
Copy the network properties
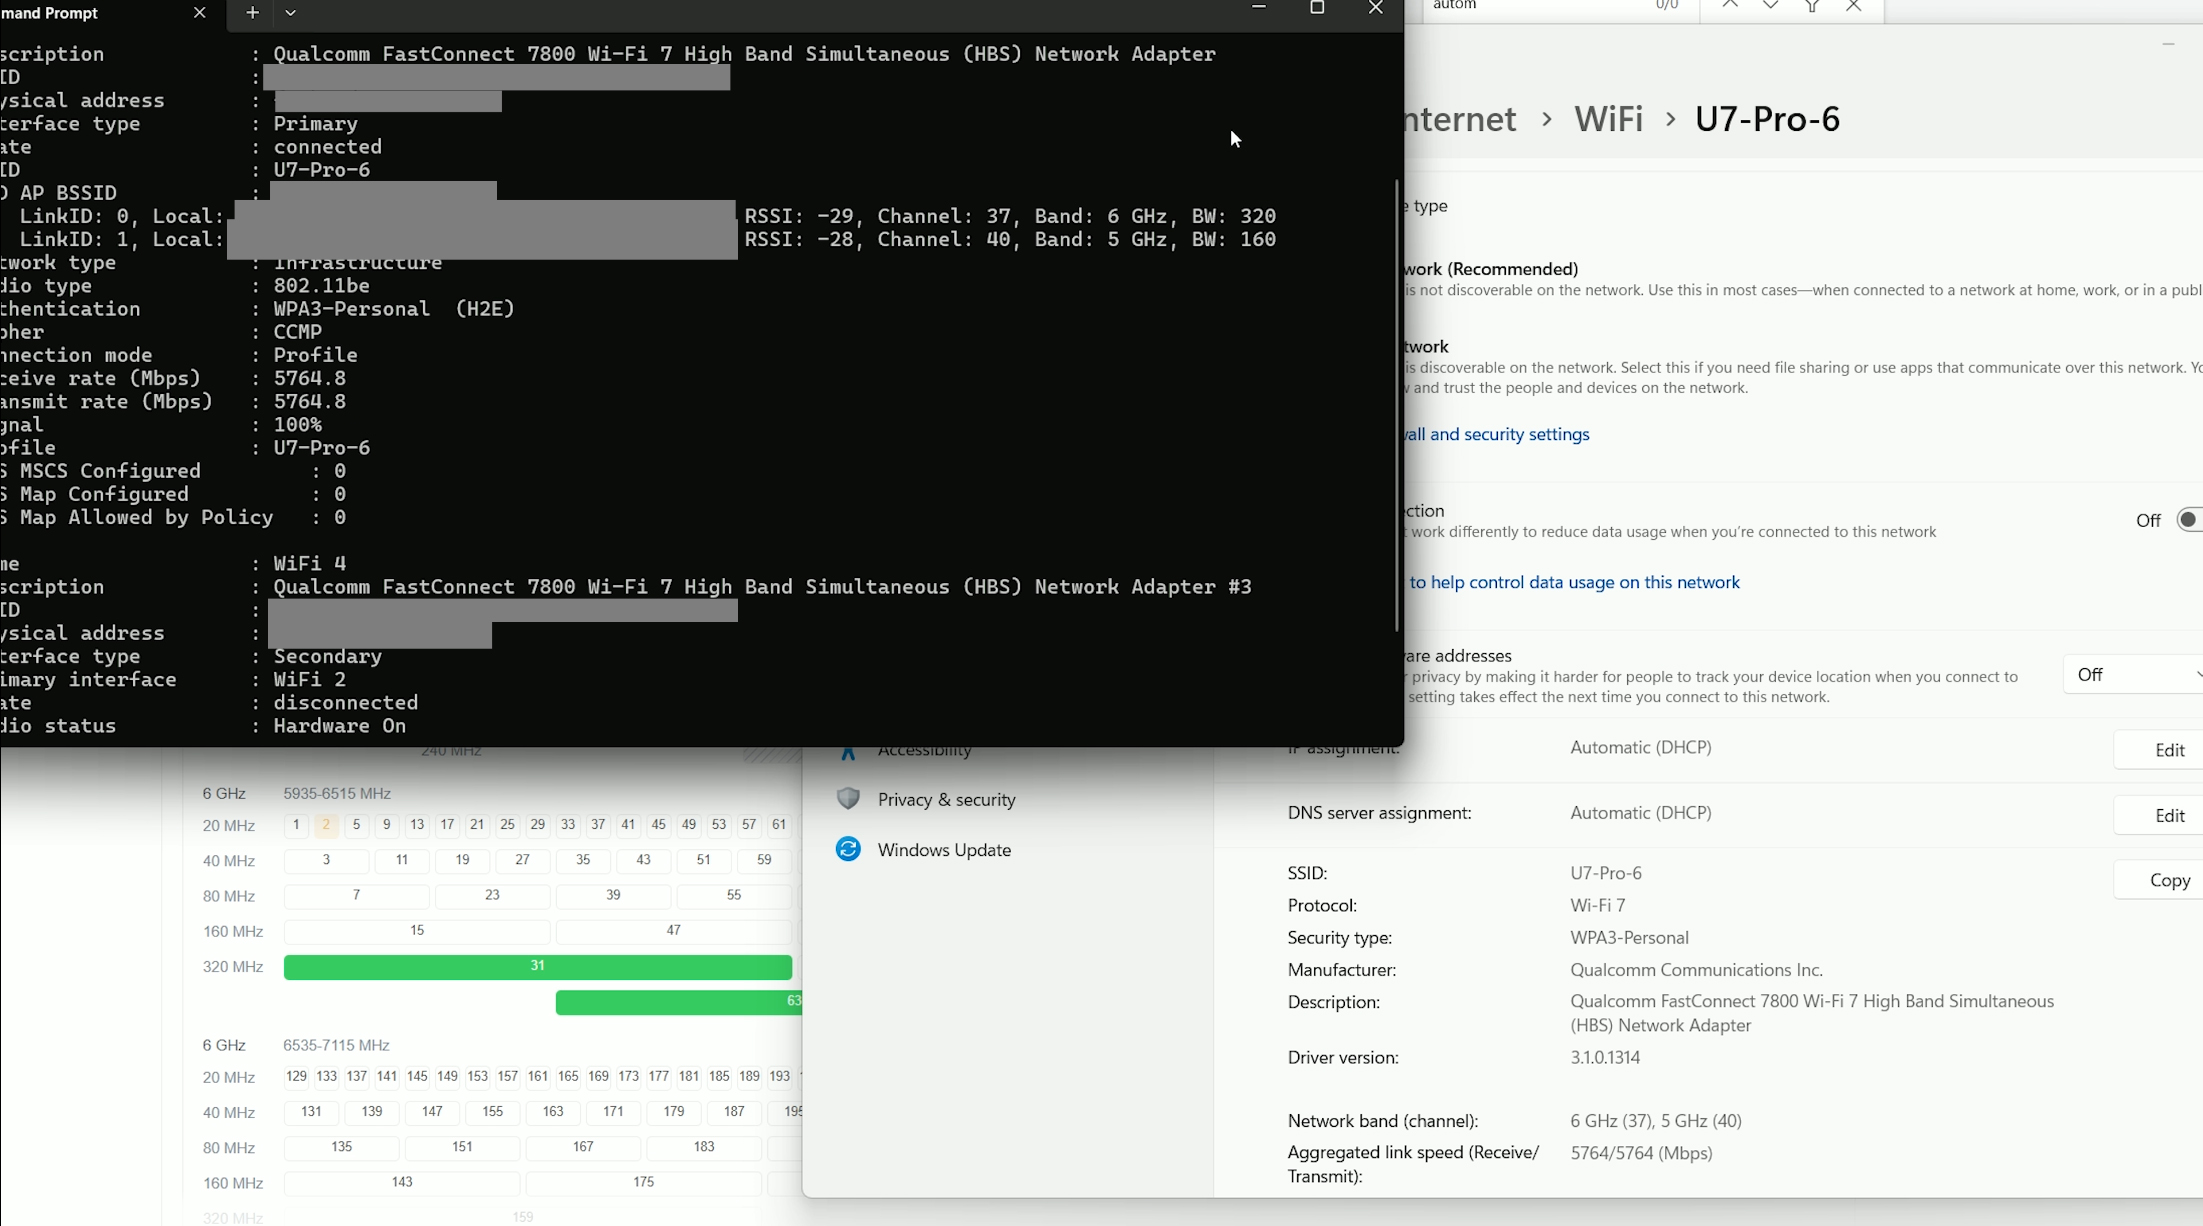point(2159,880)
